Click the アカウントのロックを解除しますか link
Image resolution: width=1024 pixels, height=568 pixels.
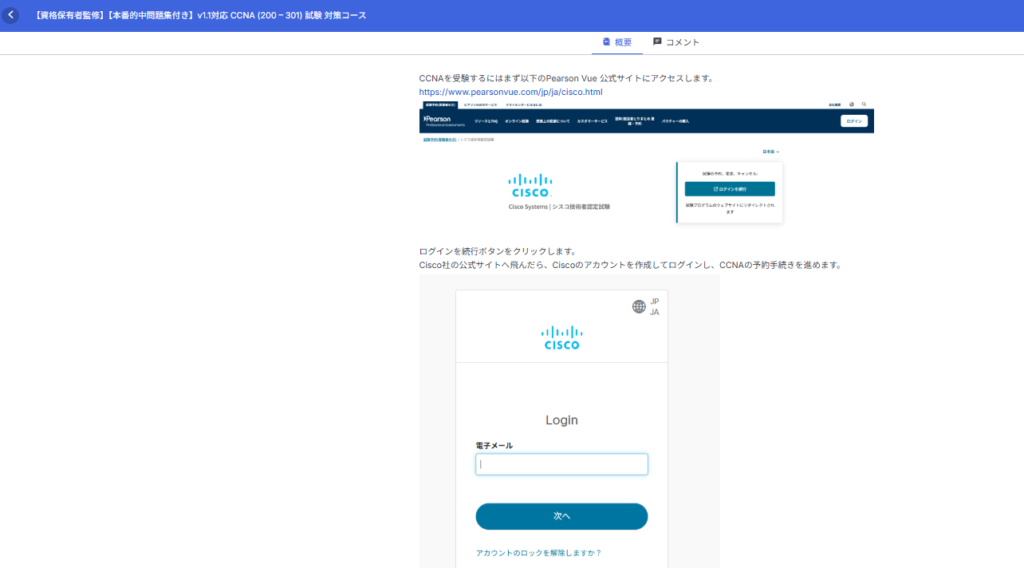click(x=538, y=552)
